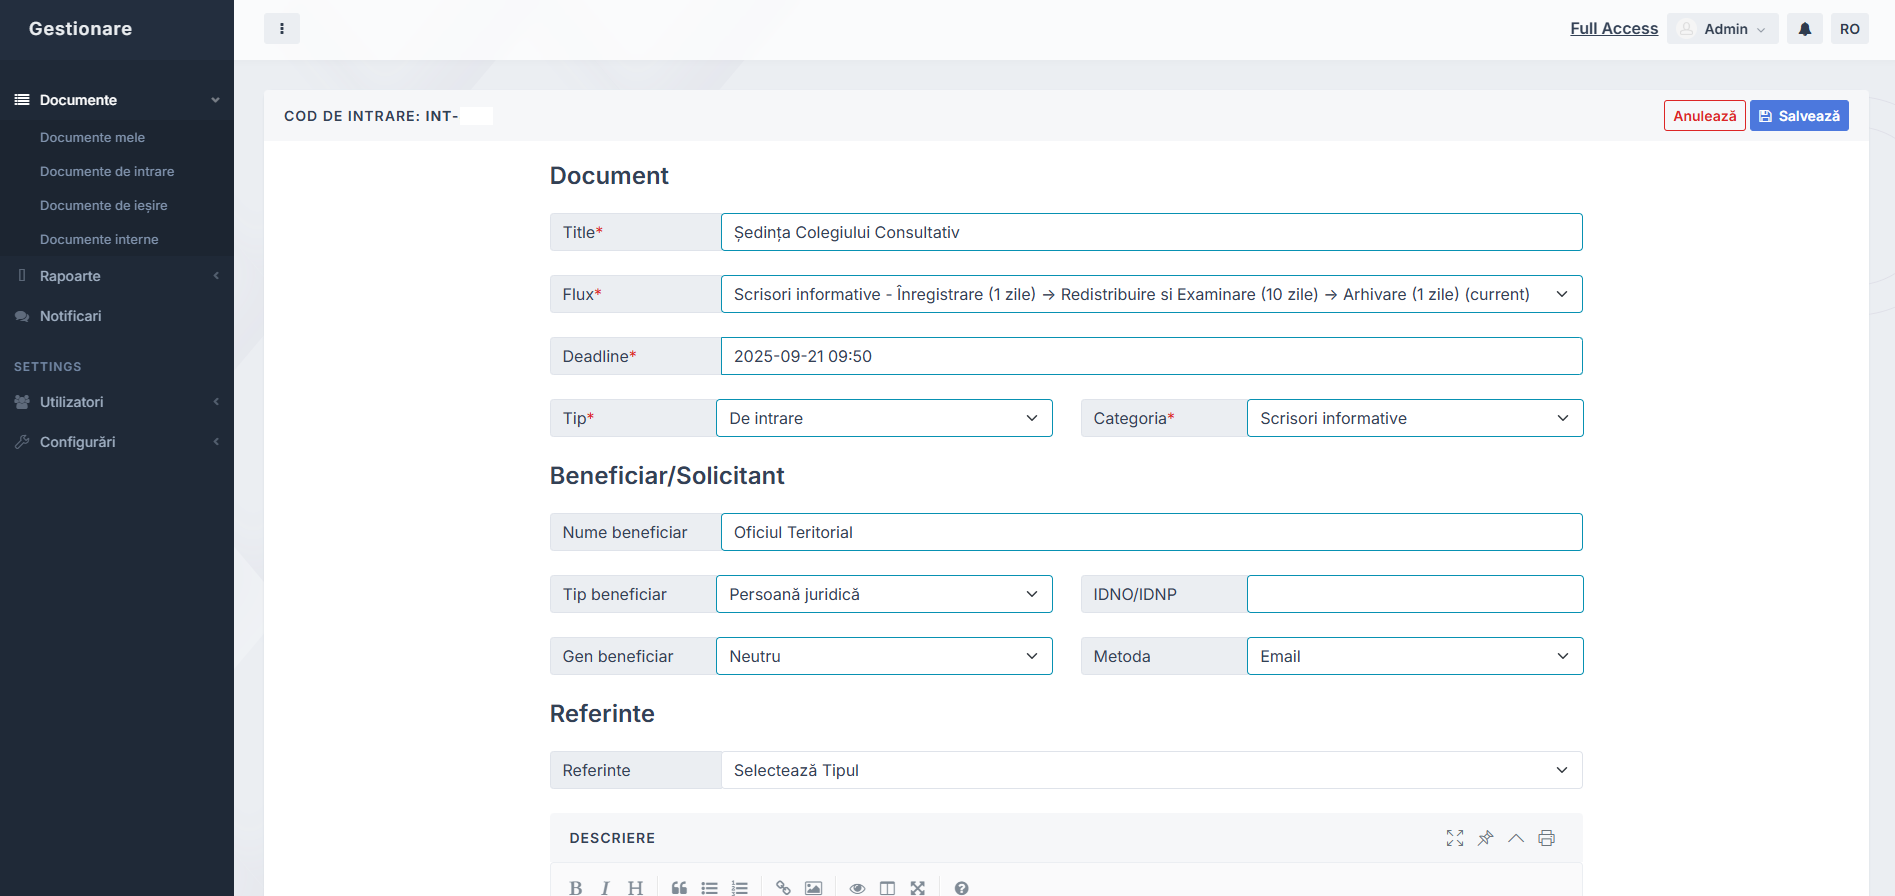This screenshot has width=1895, height=896.
Task: Click the notifications bell icon
Action: (1804, 29)
